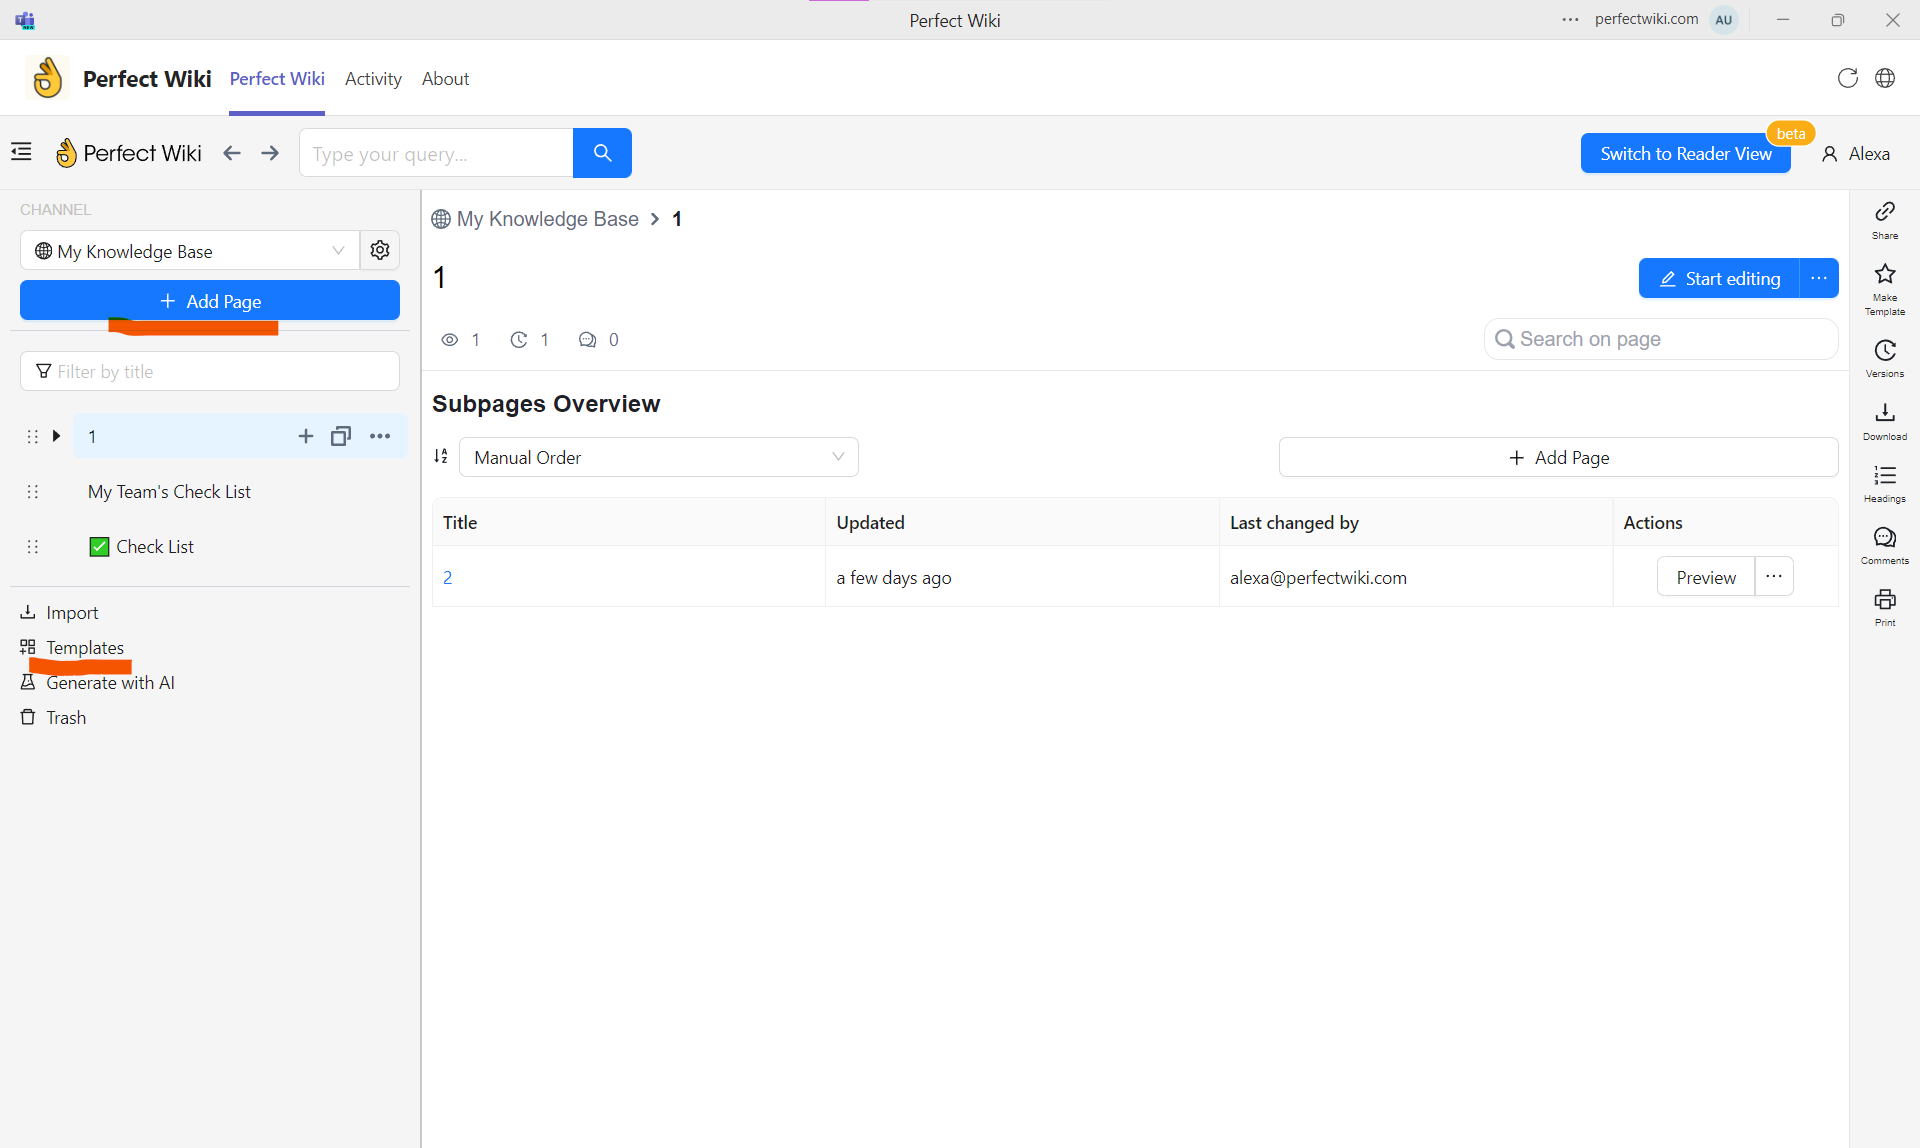Click the hamburger sidebar toggle
1920x1148 pixels.
point(20,151)
